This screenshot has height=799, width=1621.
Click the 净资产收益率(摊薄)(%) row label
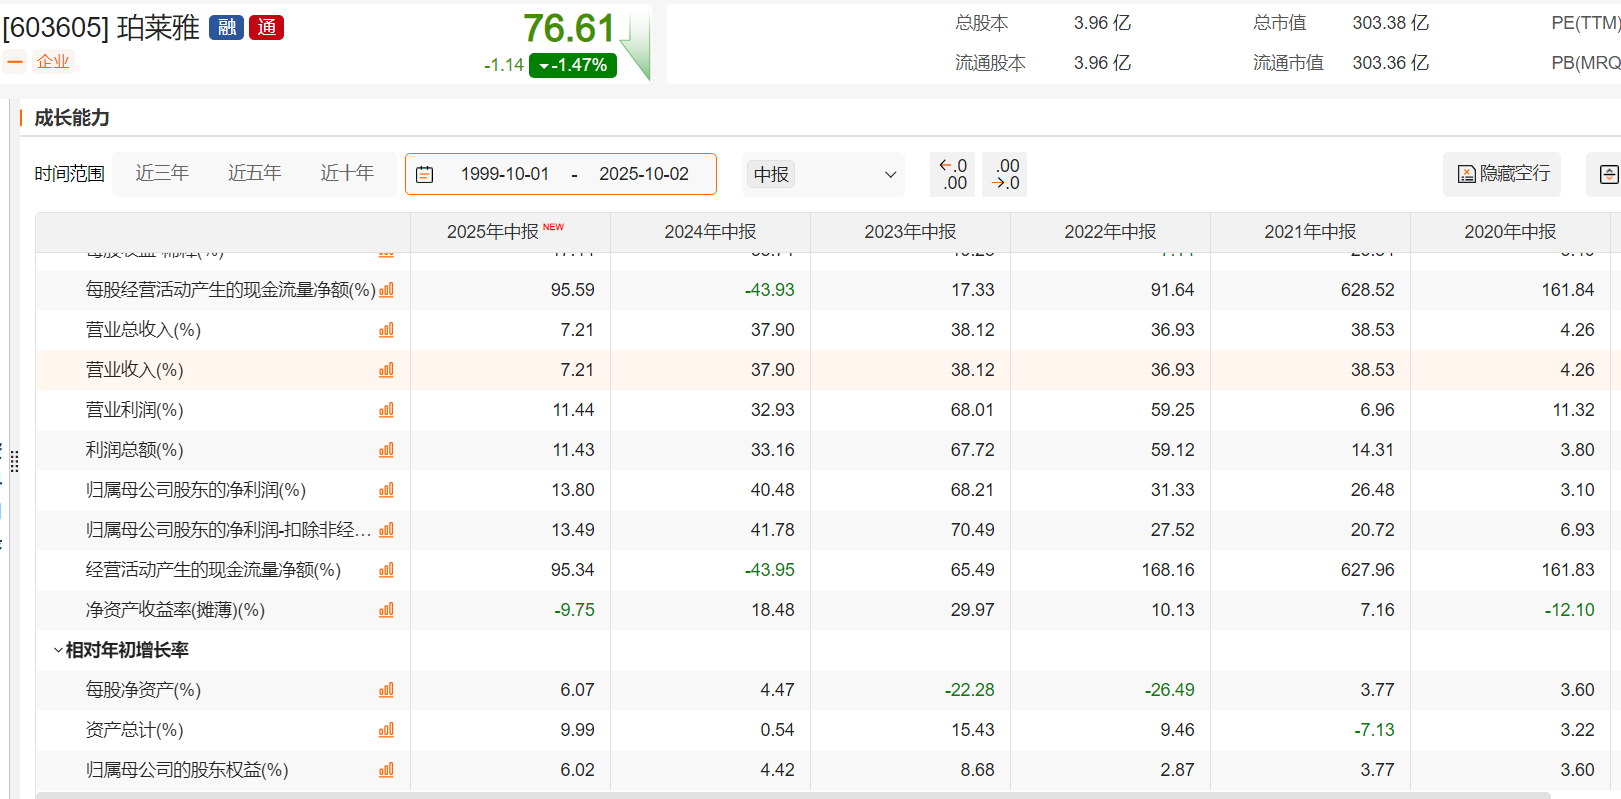click(x=175, y=610)
